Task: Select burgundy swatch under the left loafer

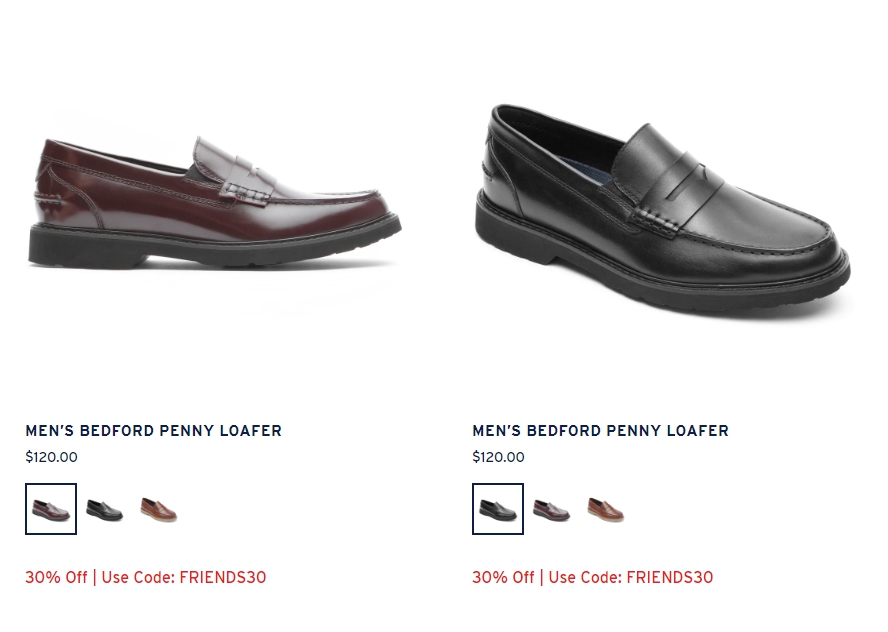Action: pyautogui.click(x=51, y=509)
